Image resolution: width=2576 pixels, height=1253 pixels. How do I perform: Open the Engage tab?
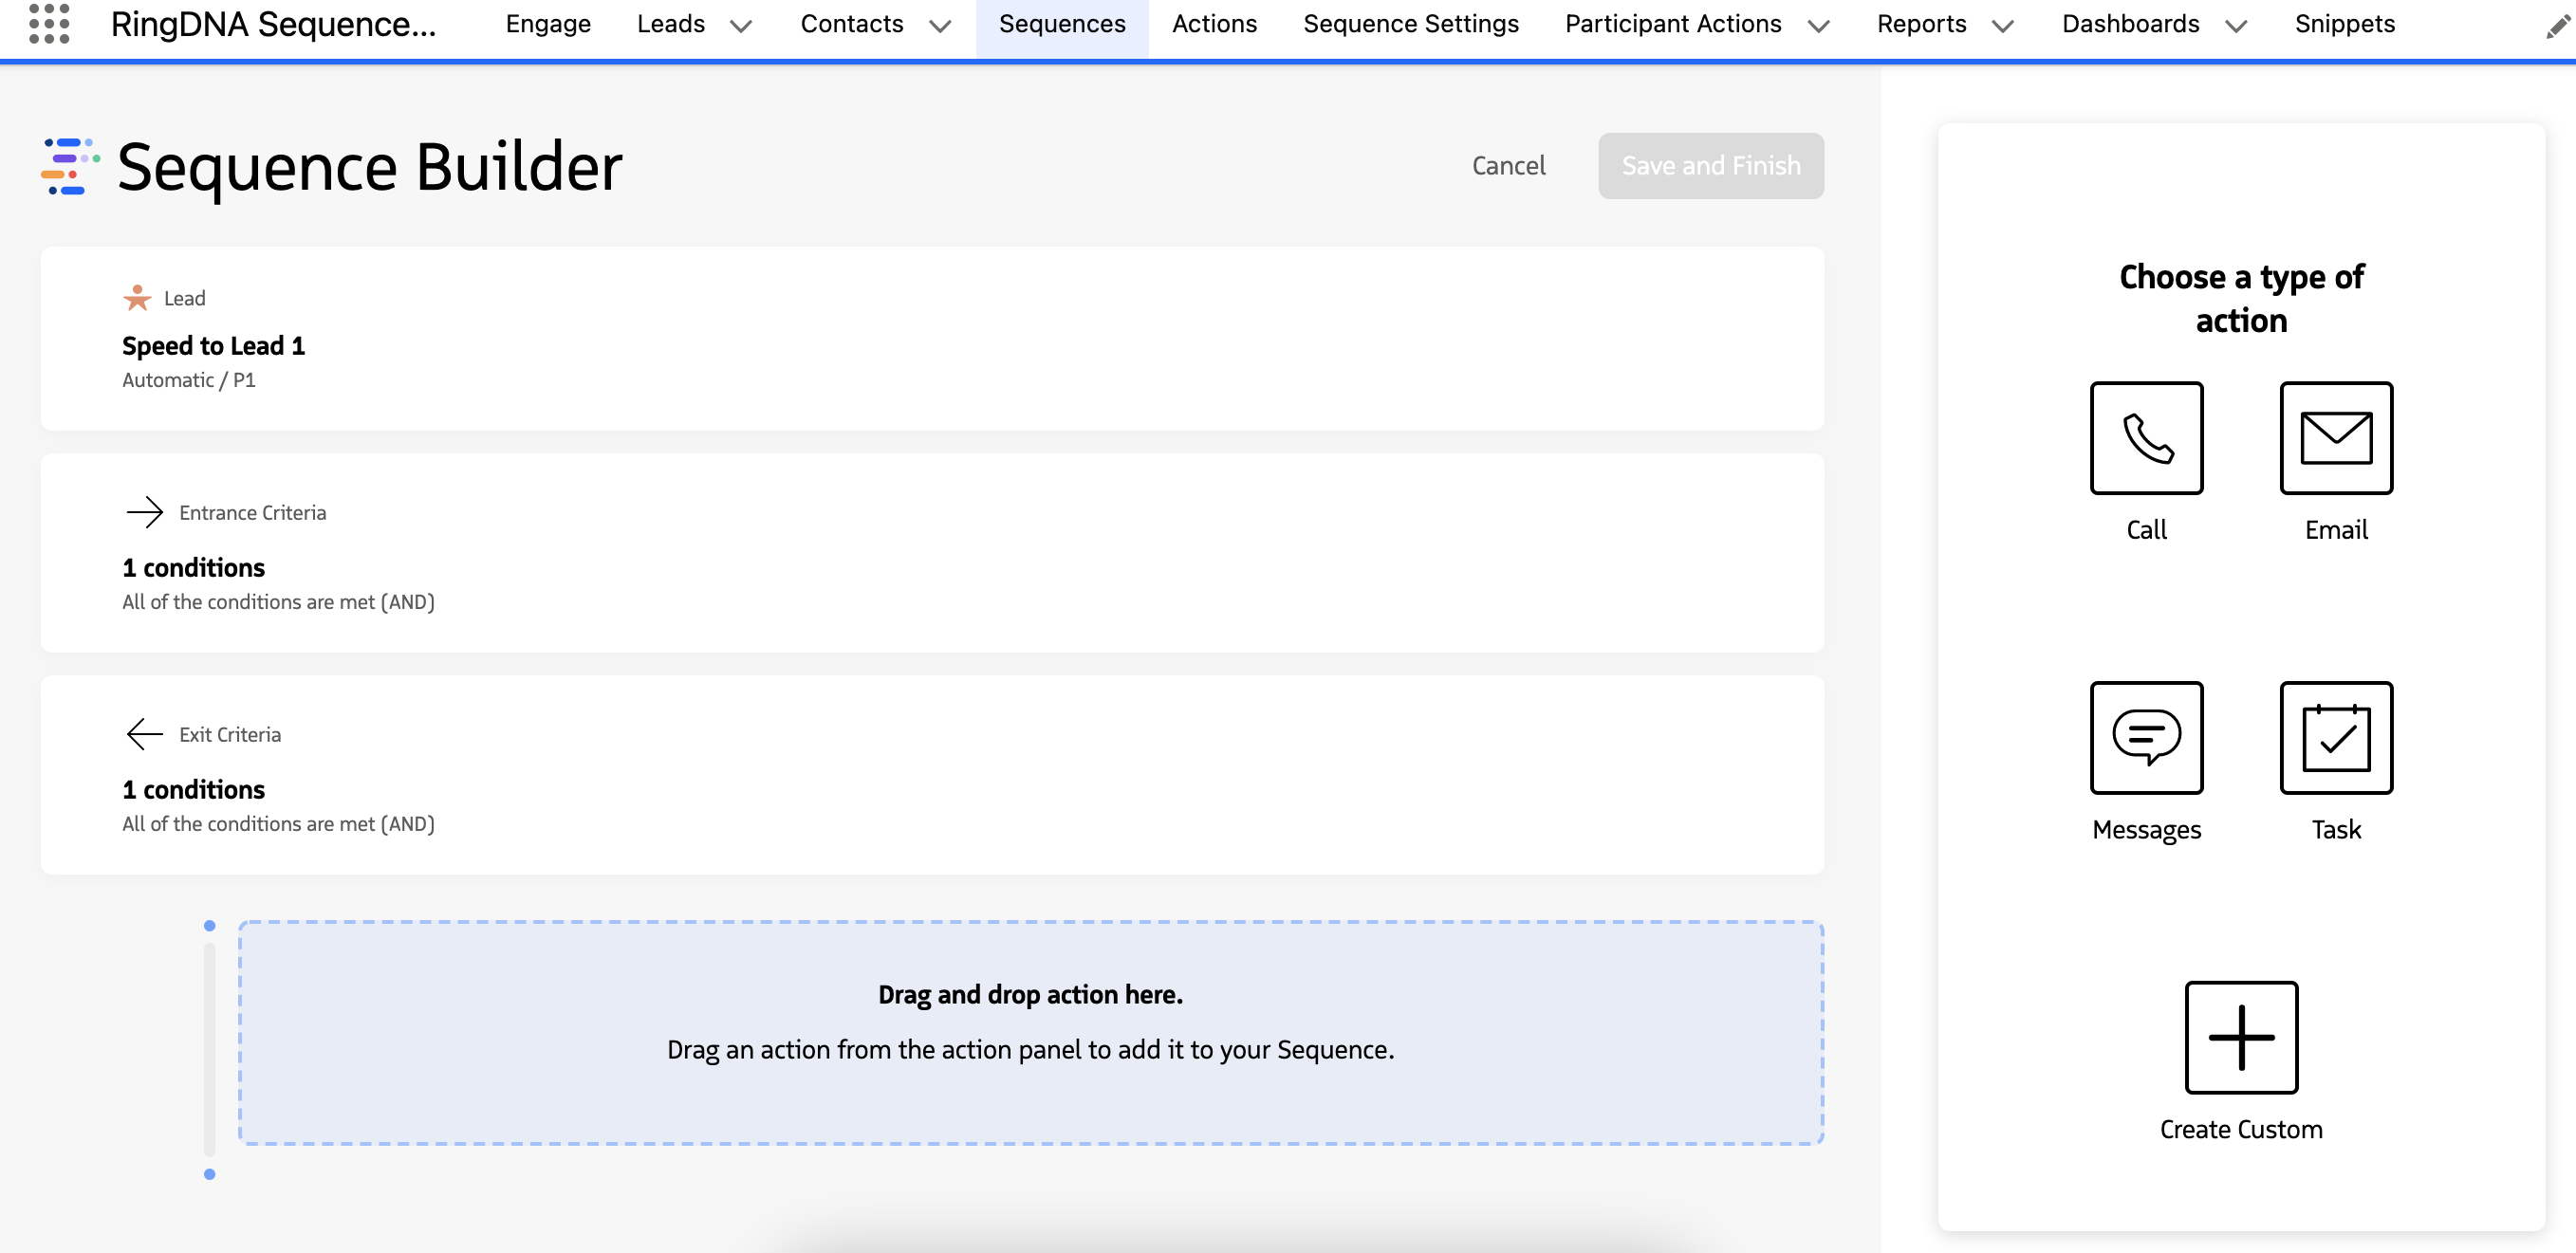click(x=548, y=24)
